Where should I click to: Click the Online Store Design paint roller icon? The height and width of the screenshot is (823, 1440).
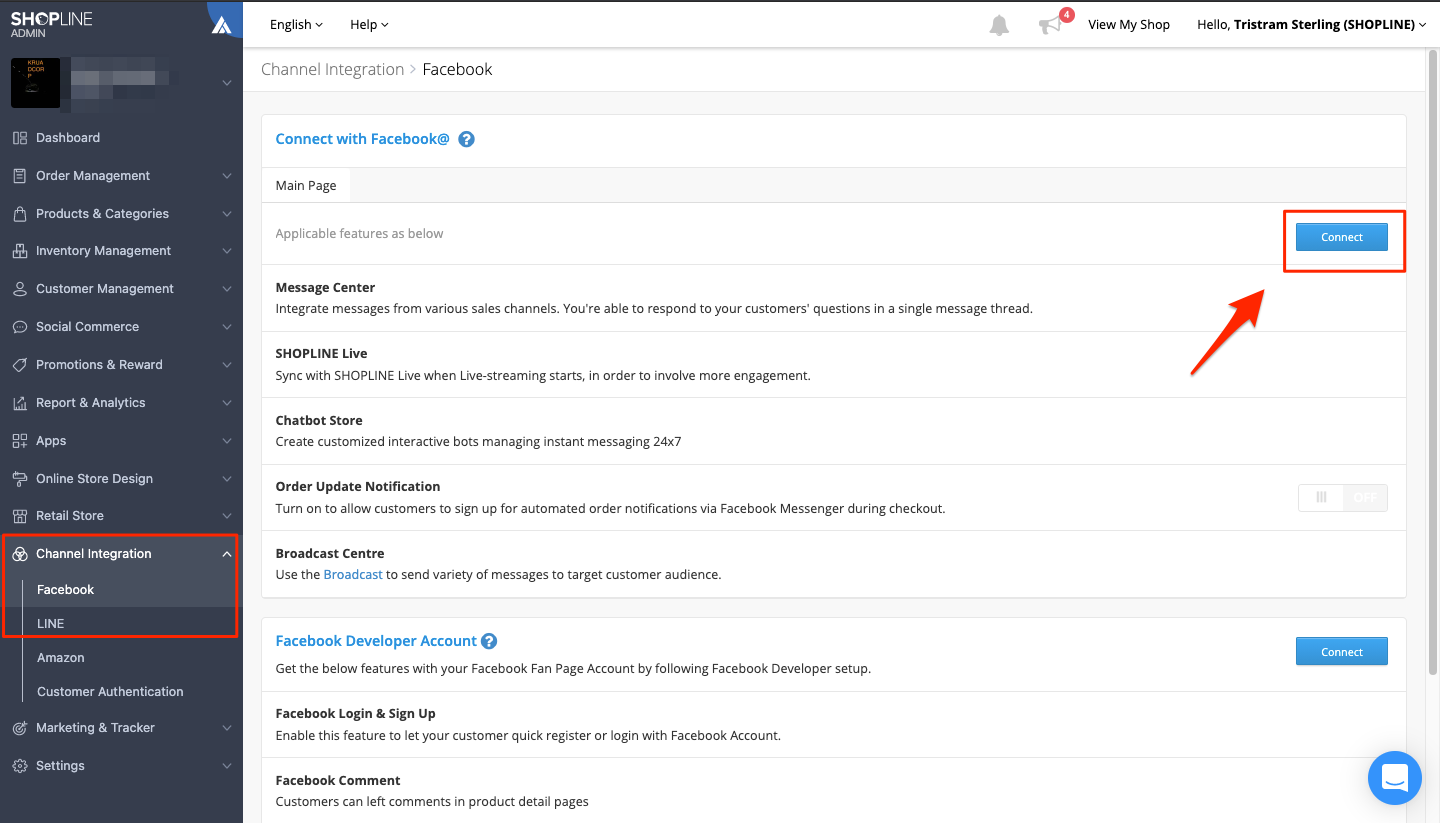pyautogui.click(x=19, y=479)
